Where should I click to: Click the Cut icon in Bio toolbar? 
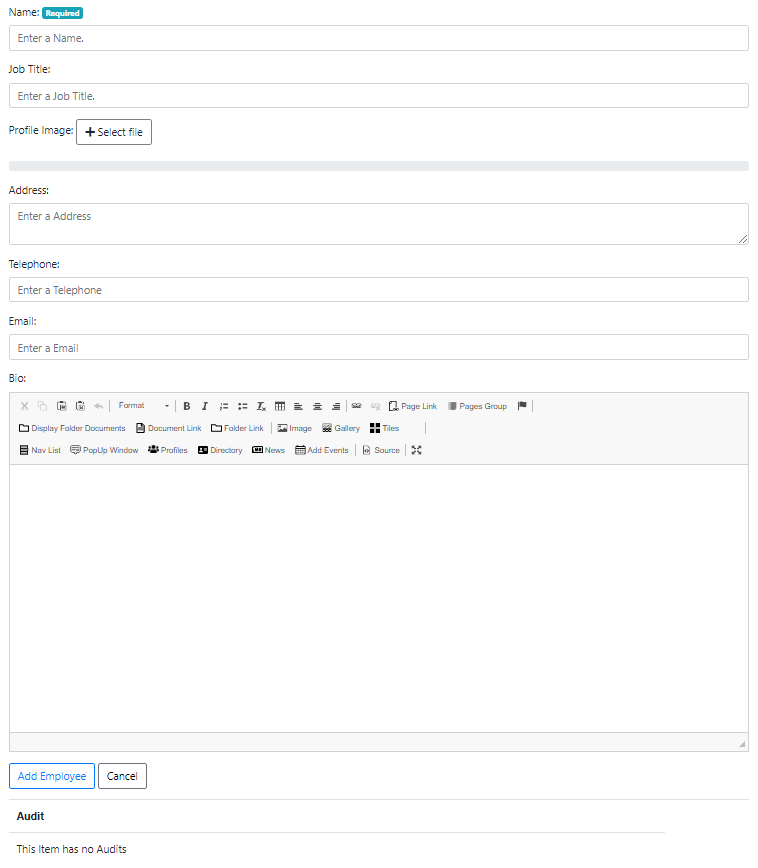[x=24, y=406]
